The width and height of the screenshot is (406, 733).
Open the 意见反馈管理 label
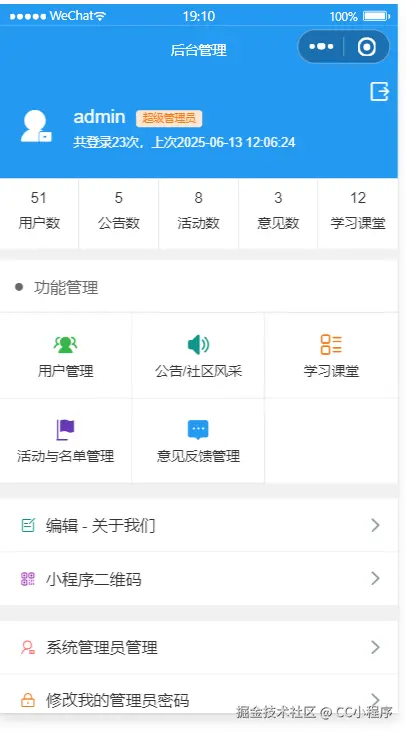coord(198,456)
